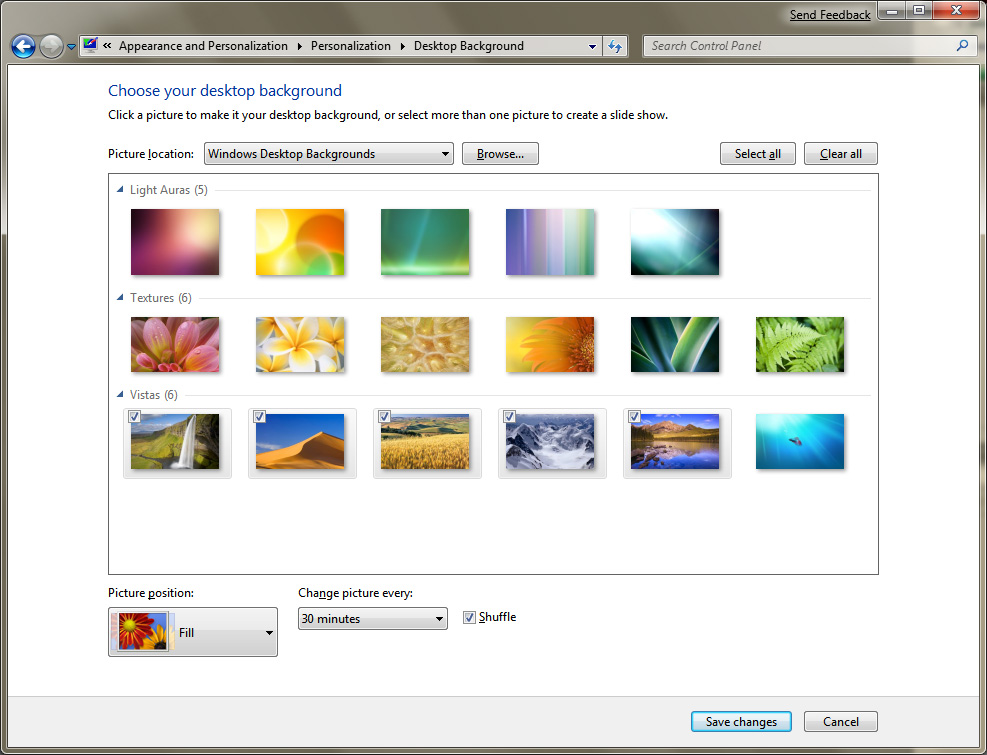Collapse the Textures group

tap(120, 297)
